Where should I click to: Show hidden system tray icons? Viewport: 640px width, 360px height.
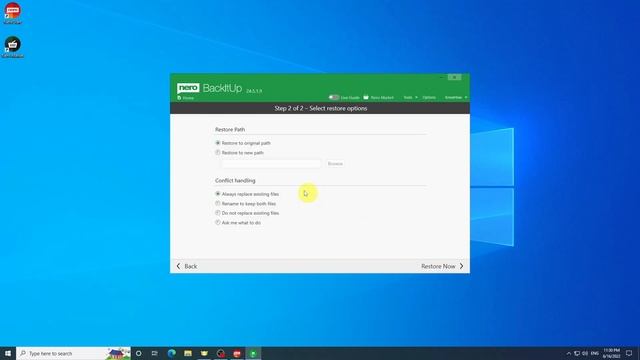pos(568,353)
